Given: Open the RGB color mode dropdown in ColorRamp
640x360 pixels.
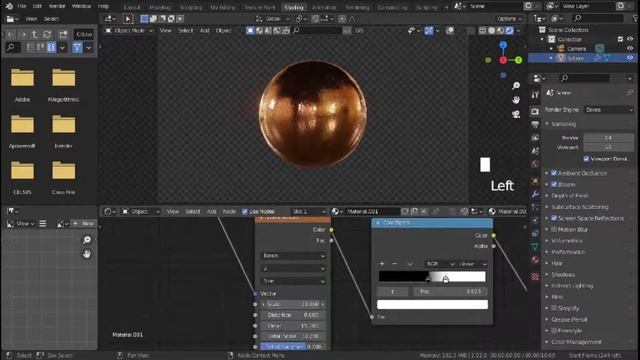Looking at the screenshot, I should [440, 264].
